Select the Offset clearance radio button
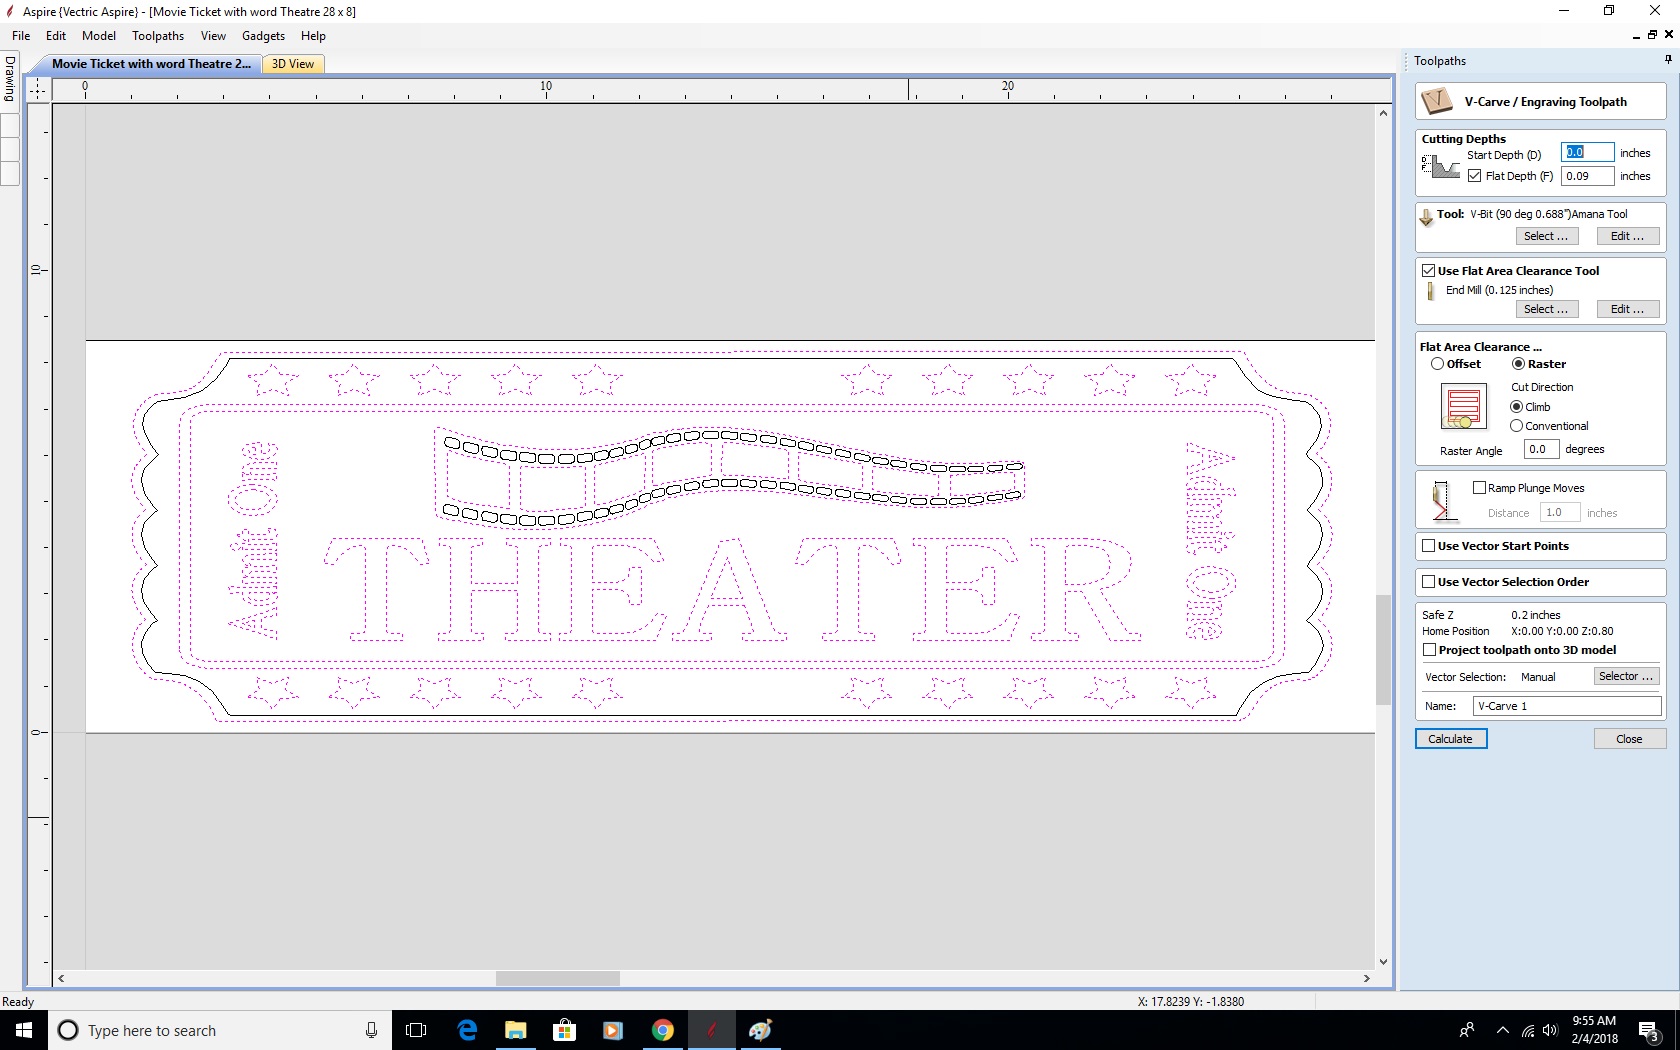The width and height of the screenshot is (1680, 1050). (1437, 364)
